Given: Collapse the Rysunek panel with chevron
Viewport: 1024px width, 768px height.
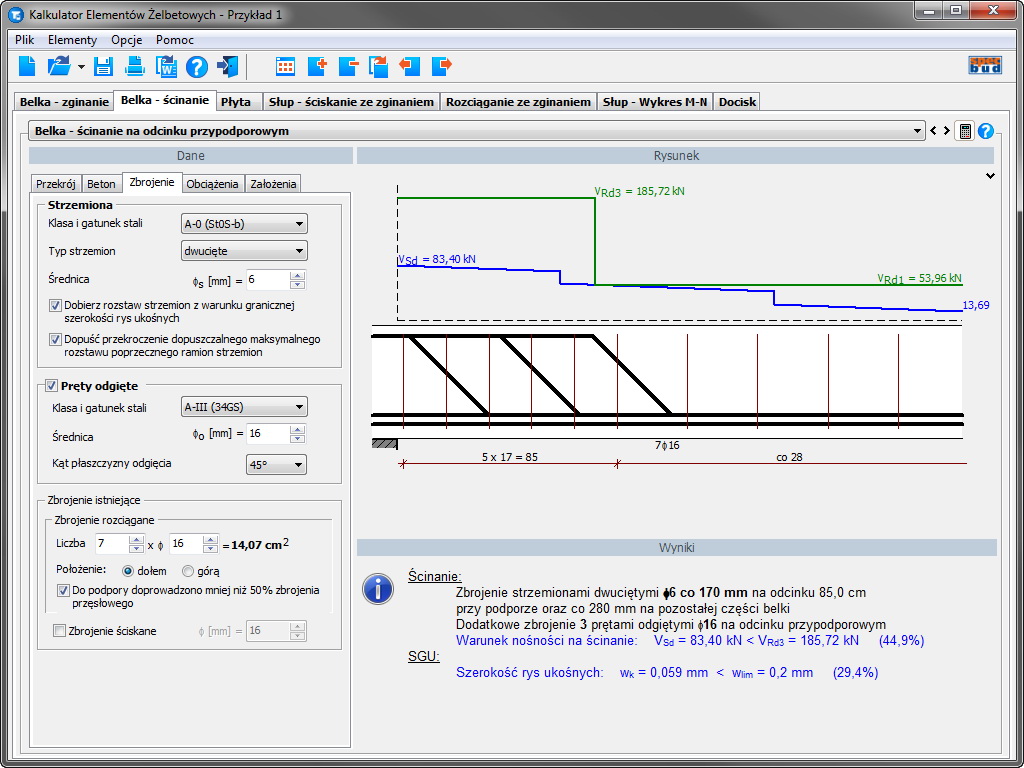Looking at the screenshot, I should click(990, 176).
